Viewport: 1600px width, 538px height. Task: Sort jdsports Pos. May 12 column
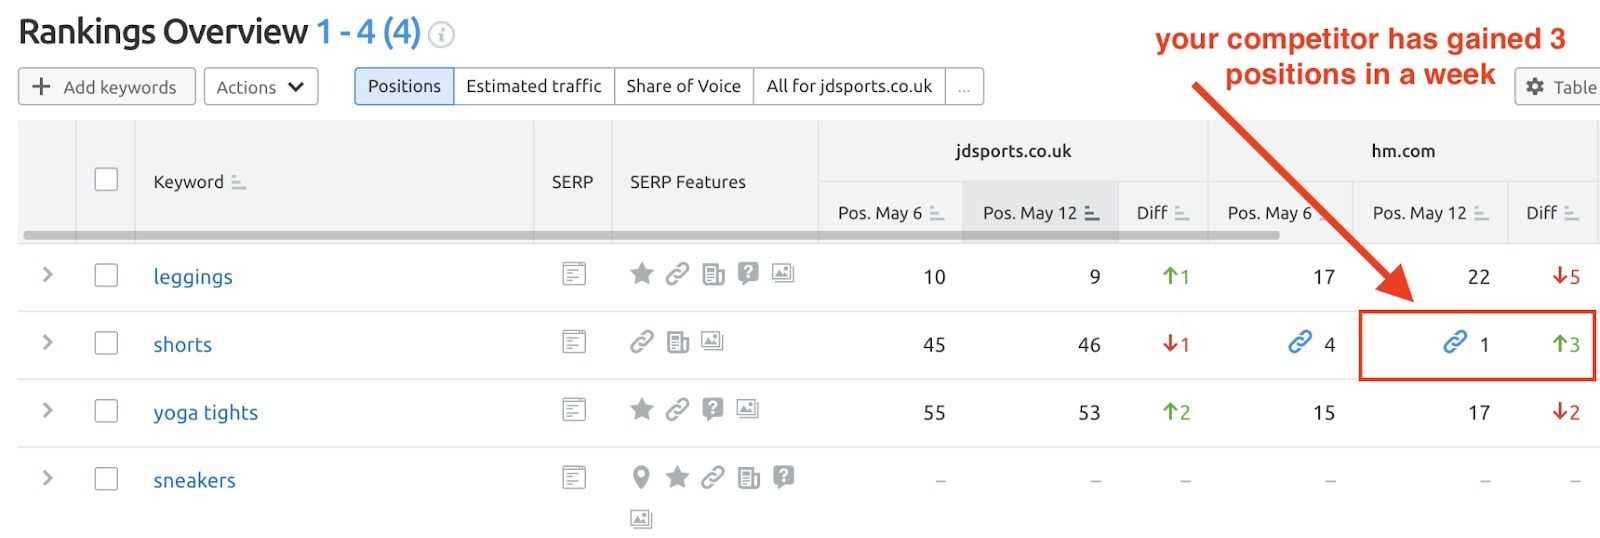(1091, 213)
